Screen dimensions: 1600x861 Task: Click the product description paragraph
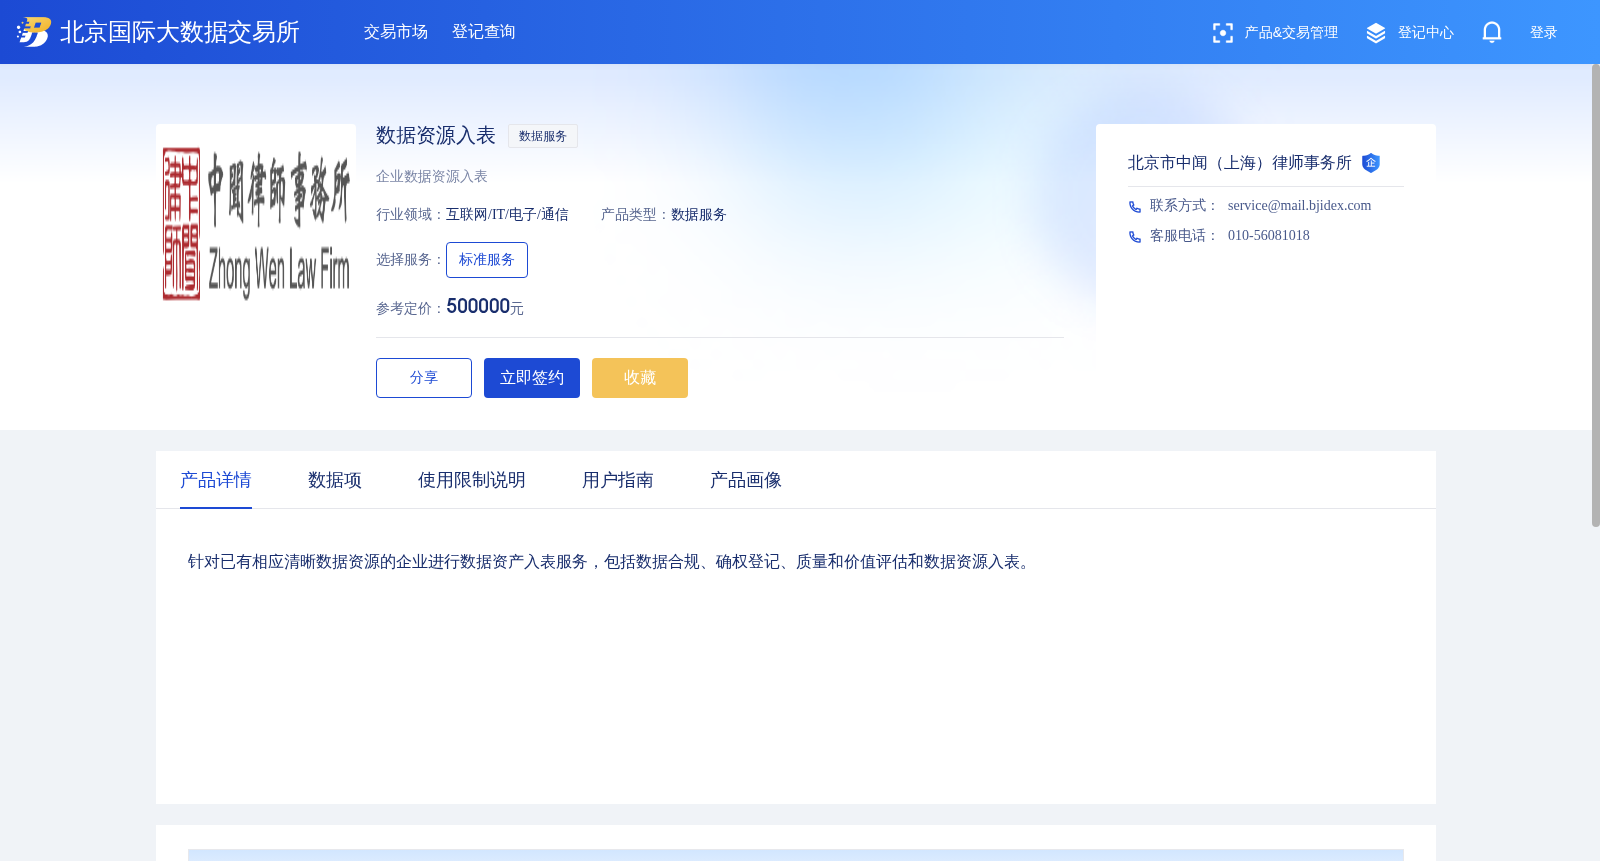tap(611, 562)
